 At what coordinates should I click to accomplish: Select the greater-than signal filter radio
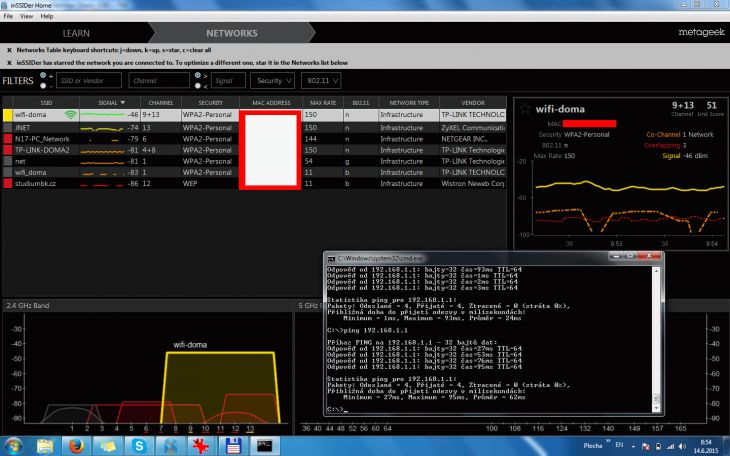[x=198, y=75]
